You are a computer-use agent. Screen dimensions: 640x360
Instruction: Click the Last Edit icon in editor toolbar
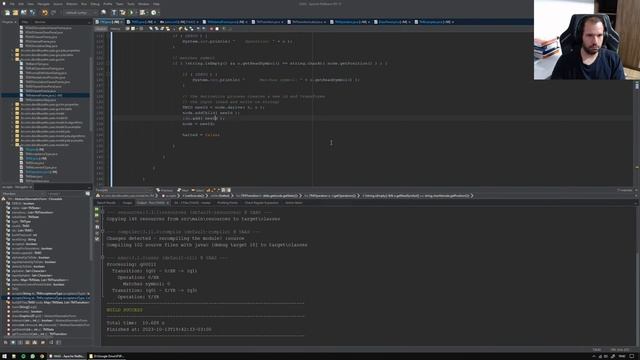point(127,29)
